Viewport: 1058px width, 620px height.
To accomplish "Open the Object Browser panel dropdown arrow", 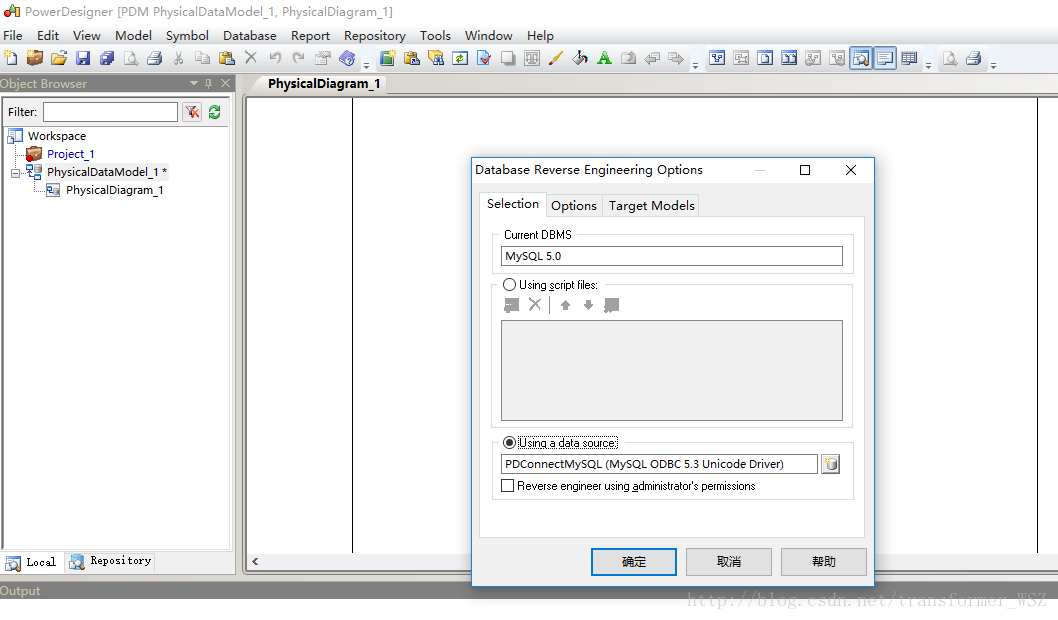I will click(x=194, y=83).
